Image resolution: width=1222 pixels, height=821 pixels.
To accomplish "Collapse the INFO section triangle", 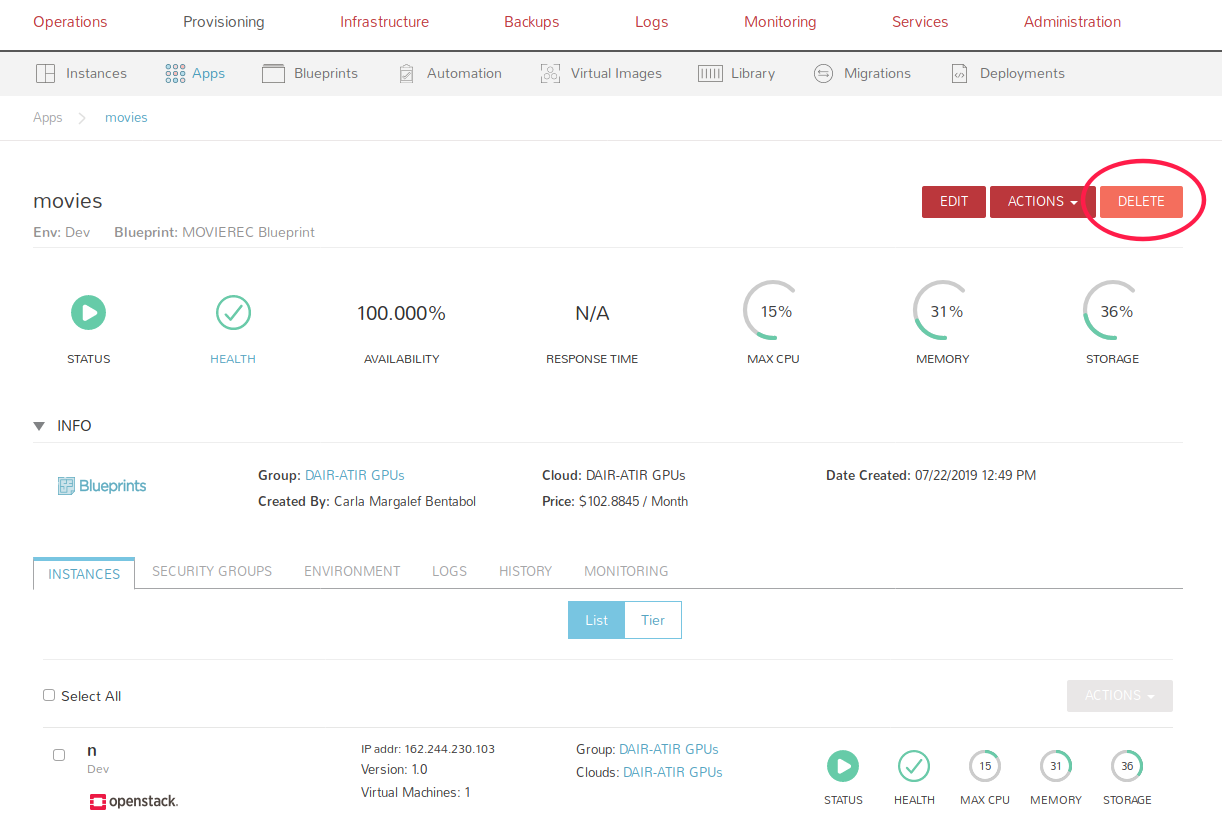I will (39, 426).
